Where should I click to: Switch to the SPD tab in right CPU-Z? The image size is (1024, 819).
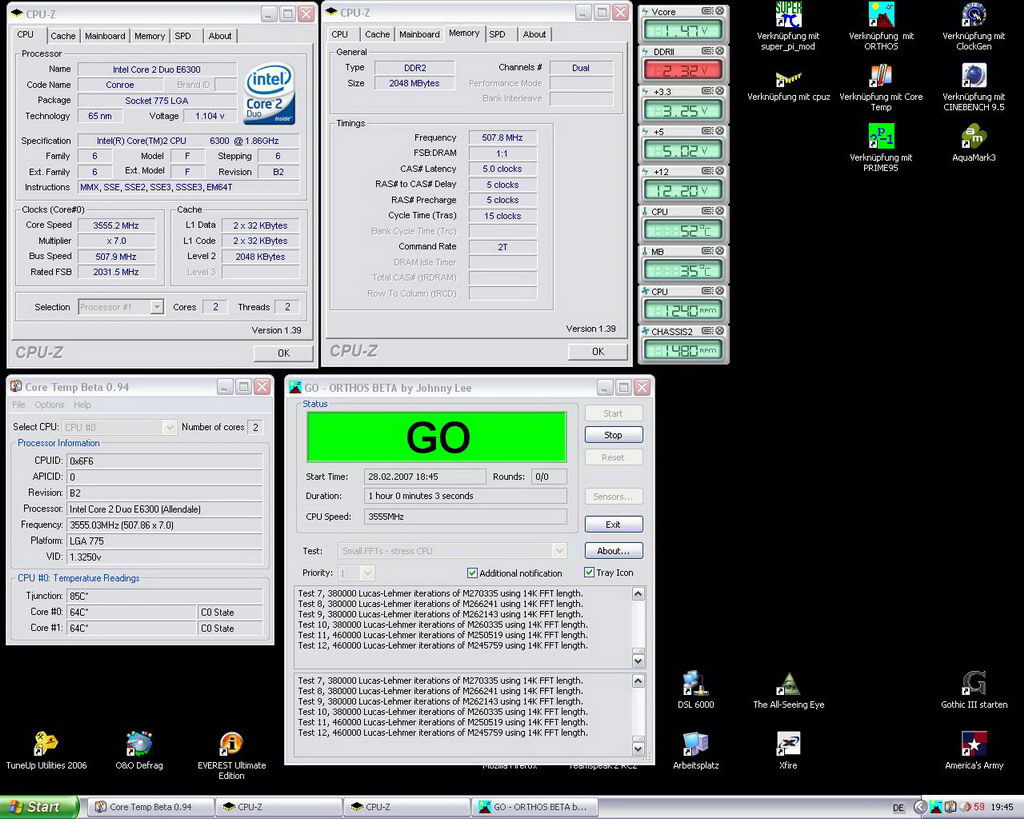coord(498,34)
